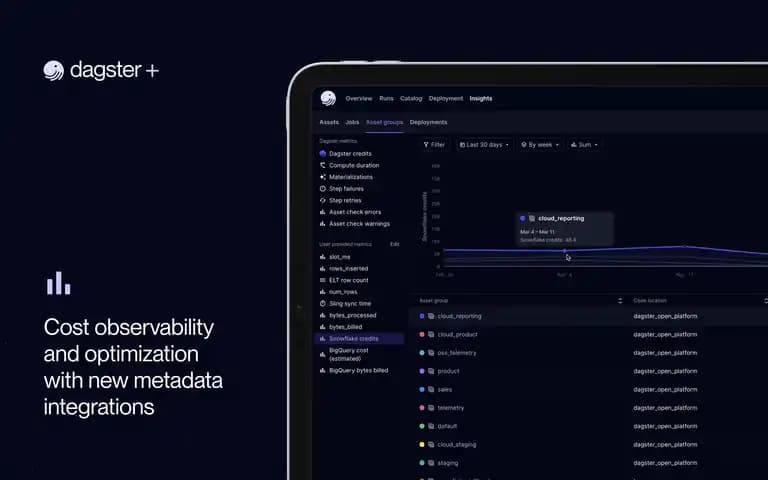
Task: Click dagster_open_platform in the cloud_staging row
Action: pos(665,445)
